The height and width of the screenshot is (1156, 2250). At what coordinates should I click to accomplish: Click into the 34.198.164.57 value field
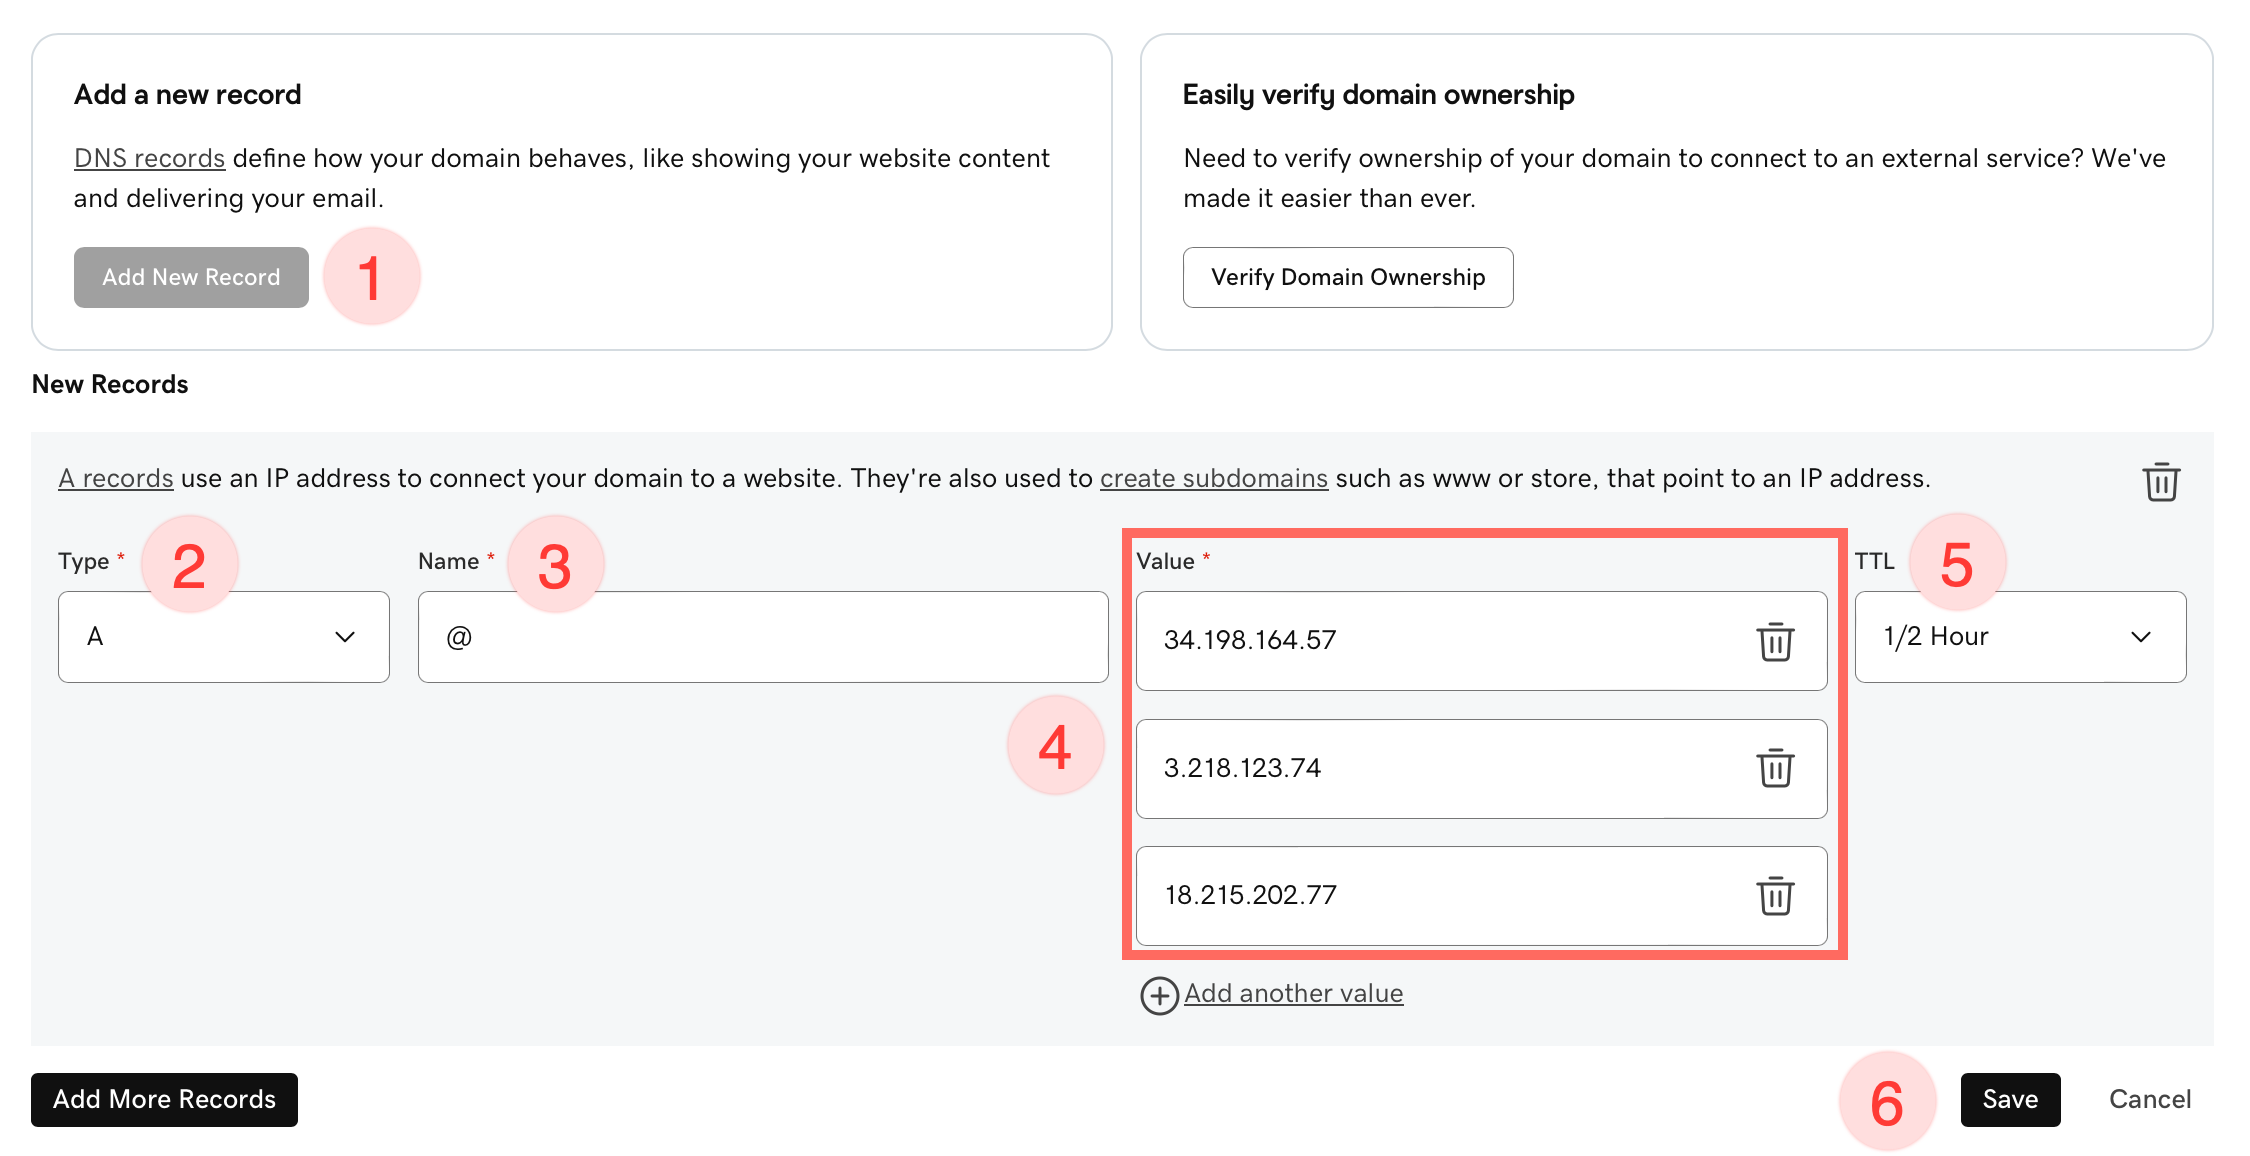point(1440,640)
